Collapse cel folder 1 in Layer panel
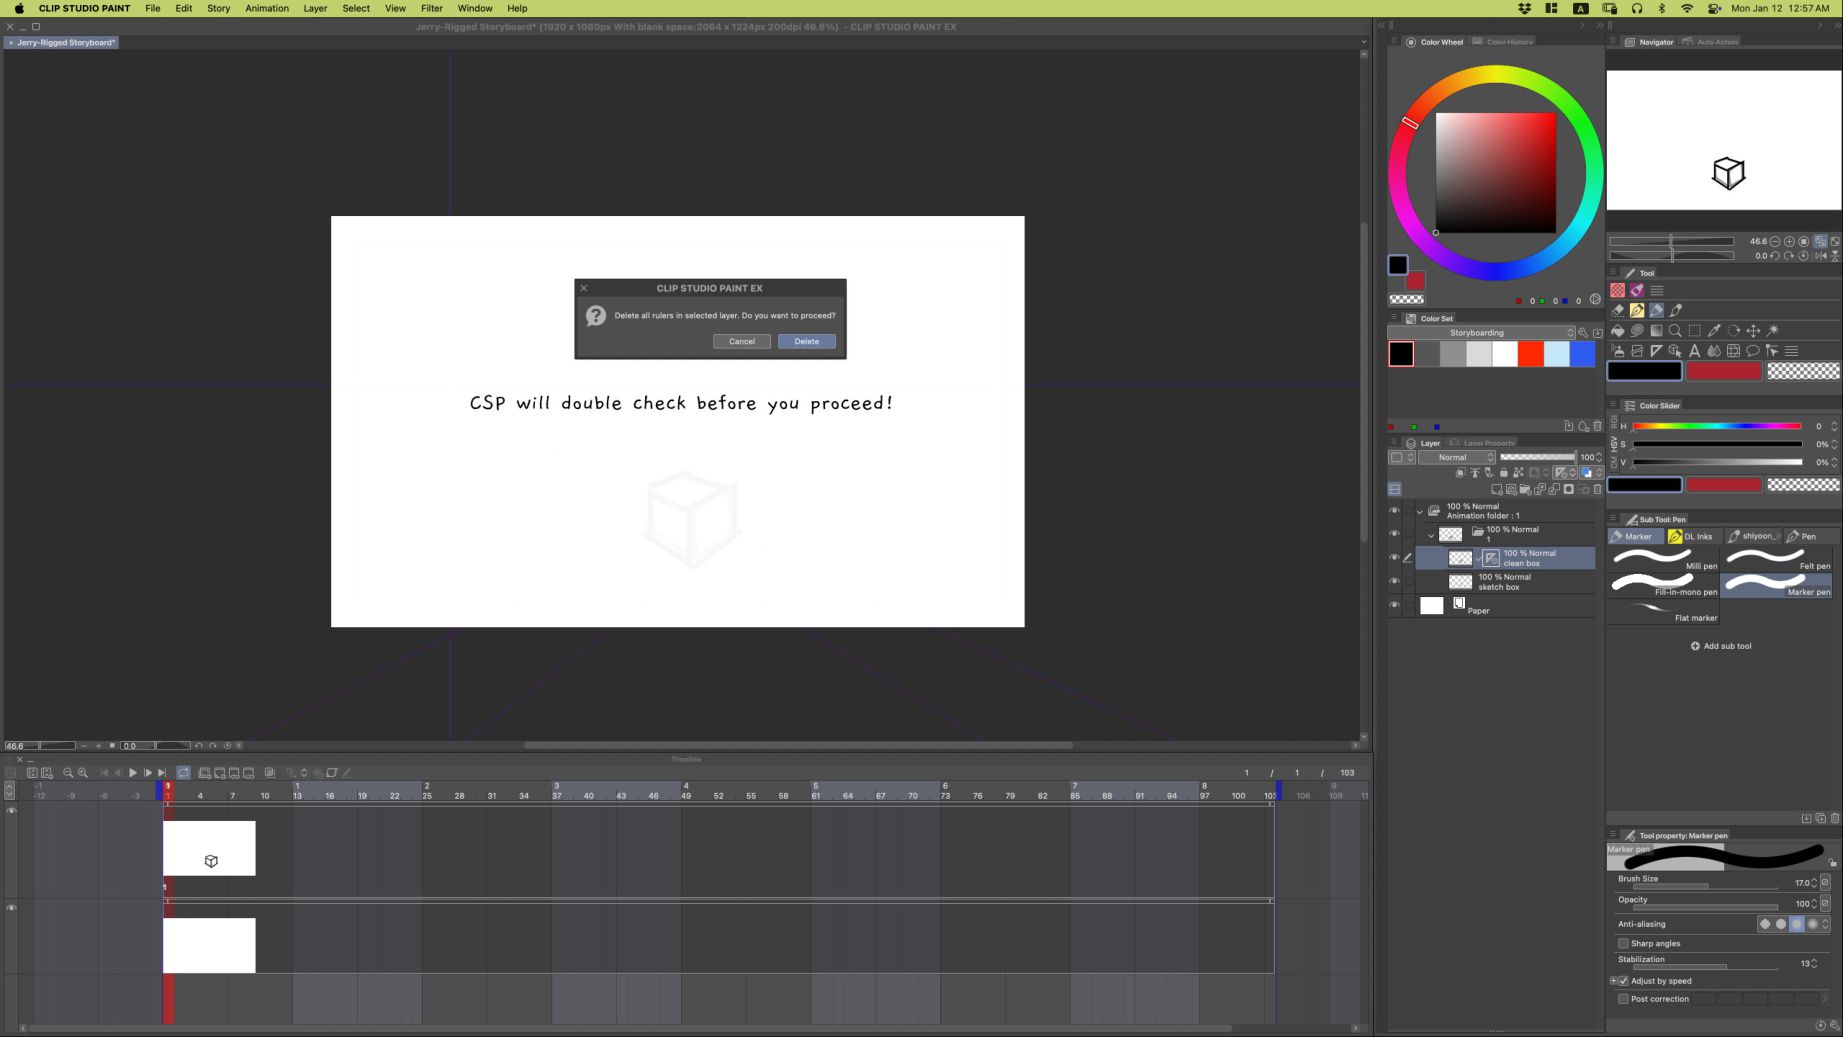The height and width of the screenshot is (1037, 1843). 1431,535
